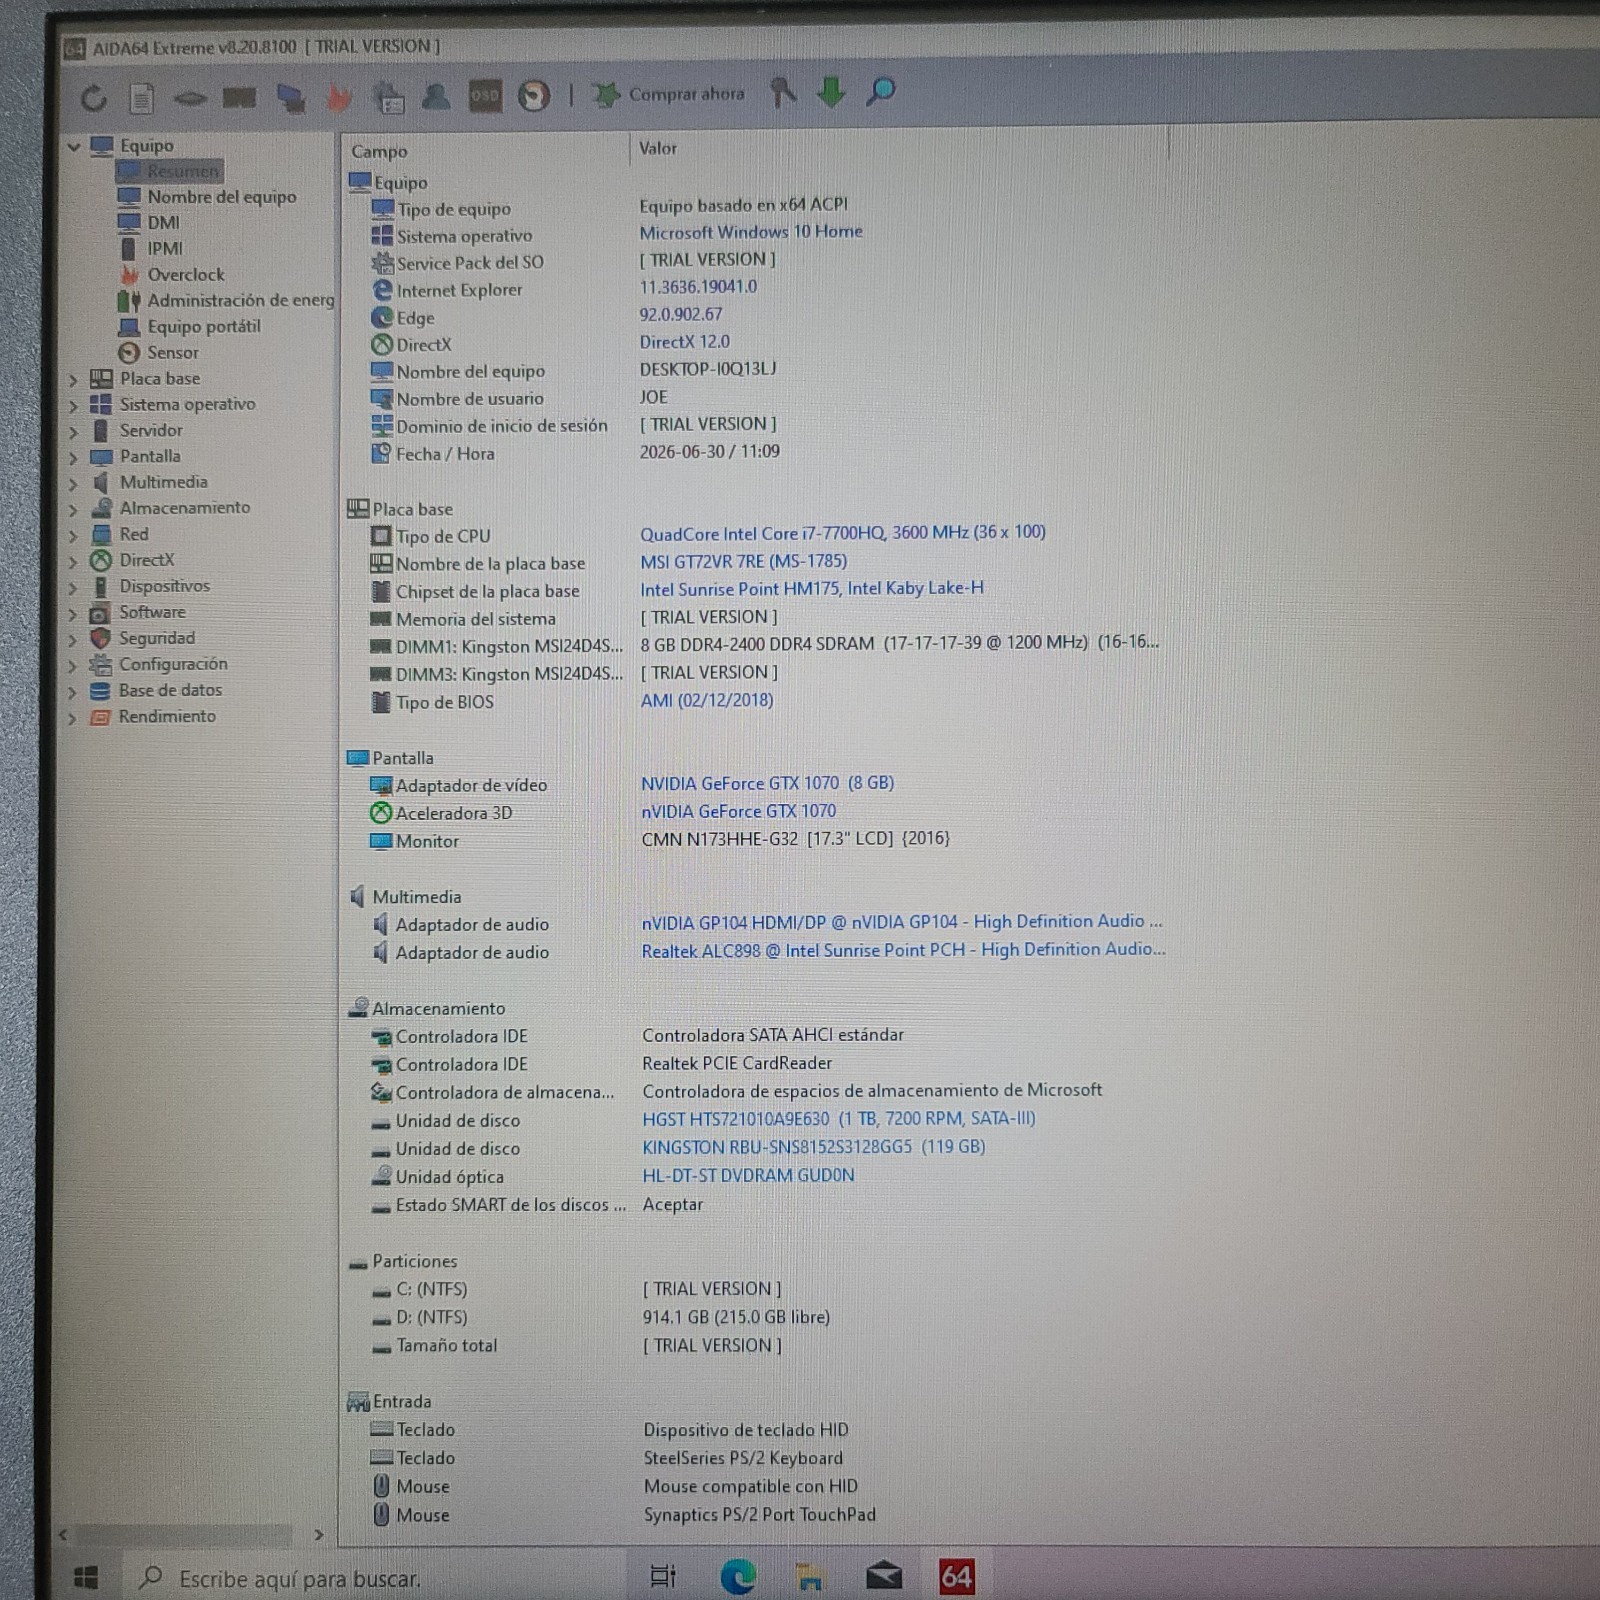The image size is (1600, 1600).
Task: Expand the Red tree node
Action: click(73, 536)
